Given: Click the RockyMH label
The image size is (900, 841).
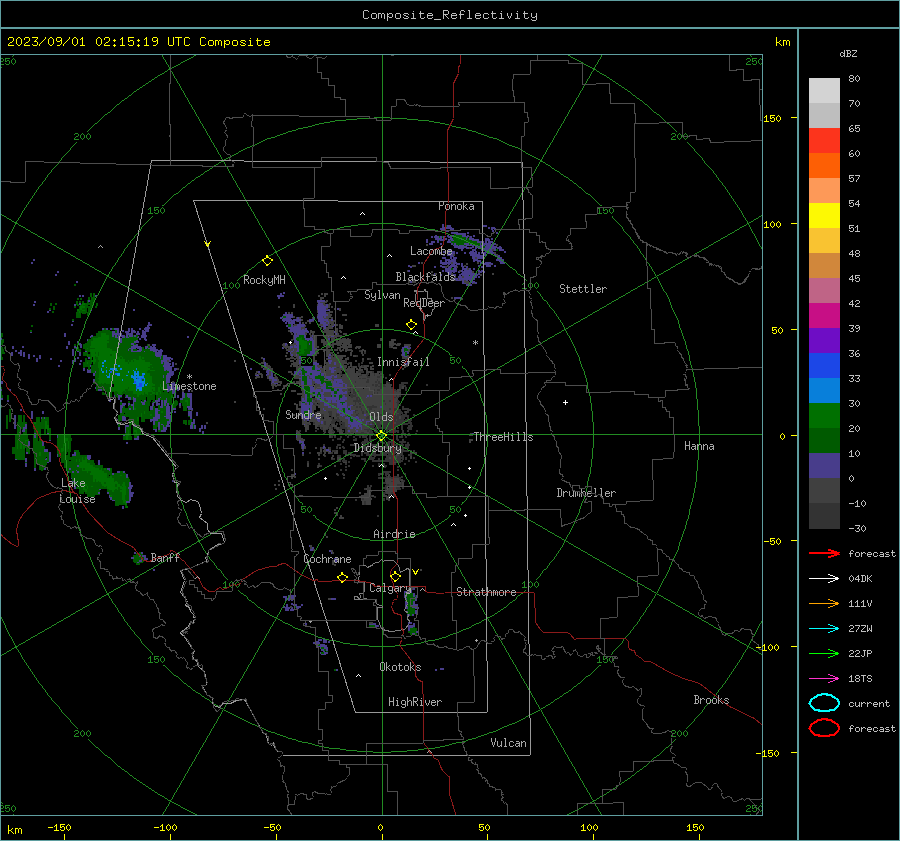Looking at the screenshot, I should [264, 280].
